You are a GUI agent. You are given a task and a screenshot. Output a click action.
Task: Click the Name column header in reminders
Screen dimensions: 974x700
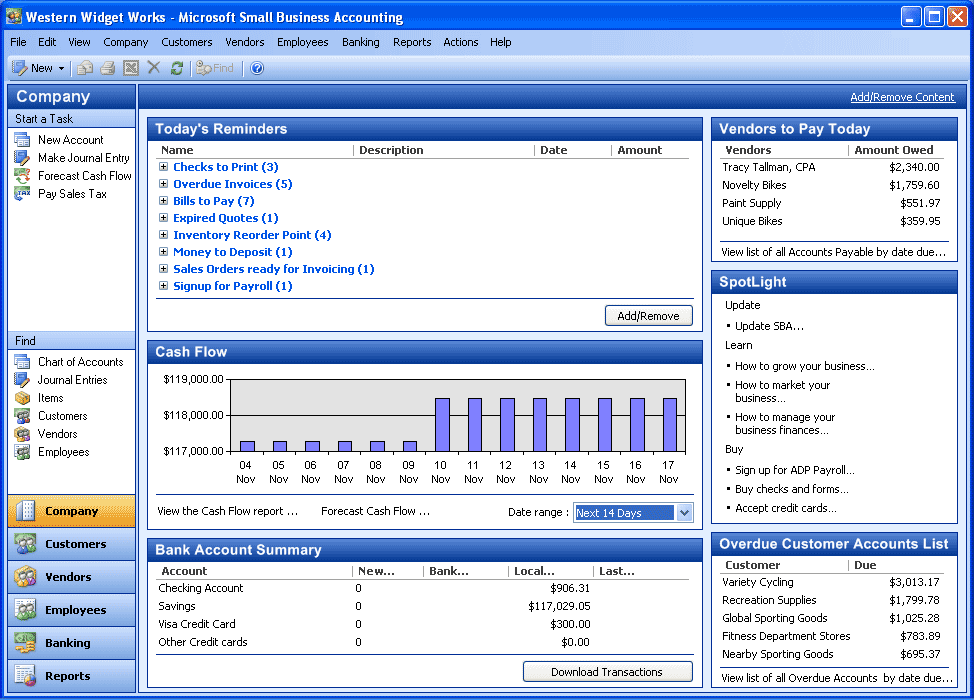177,150
